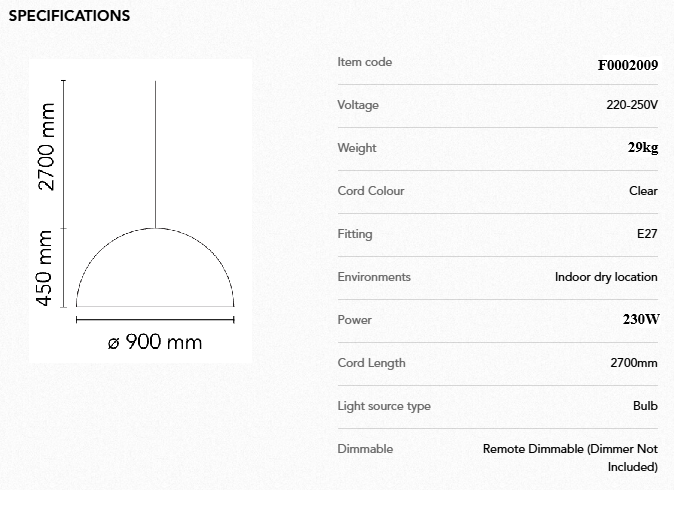Click the Weight row label

[357, 148]
